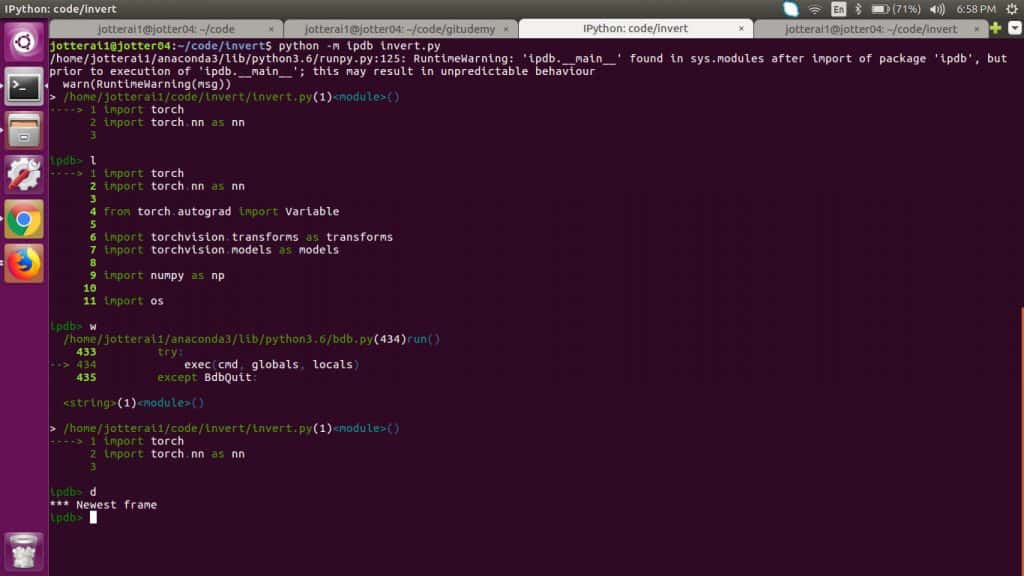Click the 'except BdbQuit:' line
The width and height of the screenshot is (1024, 576).
[207, 377]
